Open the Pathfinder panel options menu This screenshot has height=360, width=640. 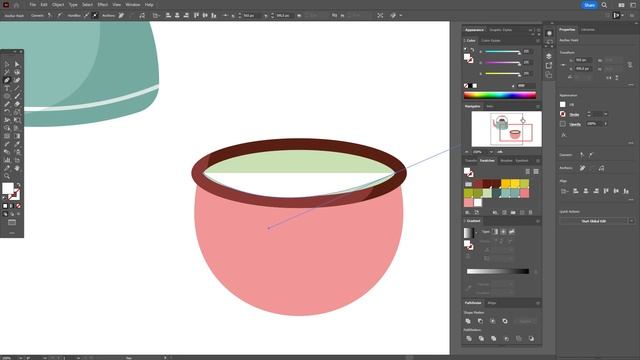[x=538, y=303]
